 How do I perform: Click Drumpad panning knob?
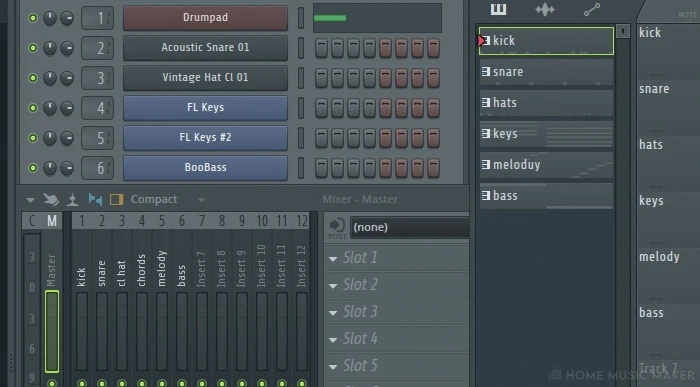(50, 18)
